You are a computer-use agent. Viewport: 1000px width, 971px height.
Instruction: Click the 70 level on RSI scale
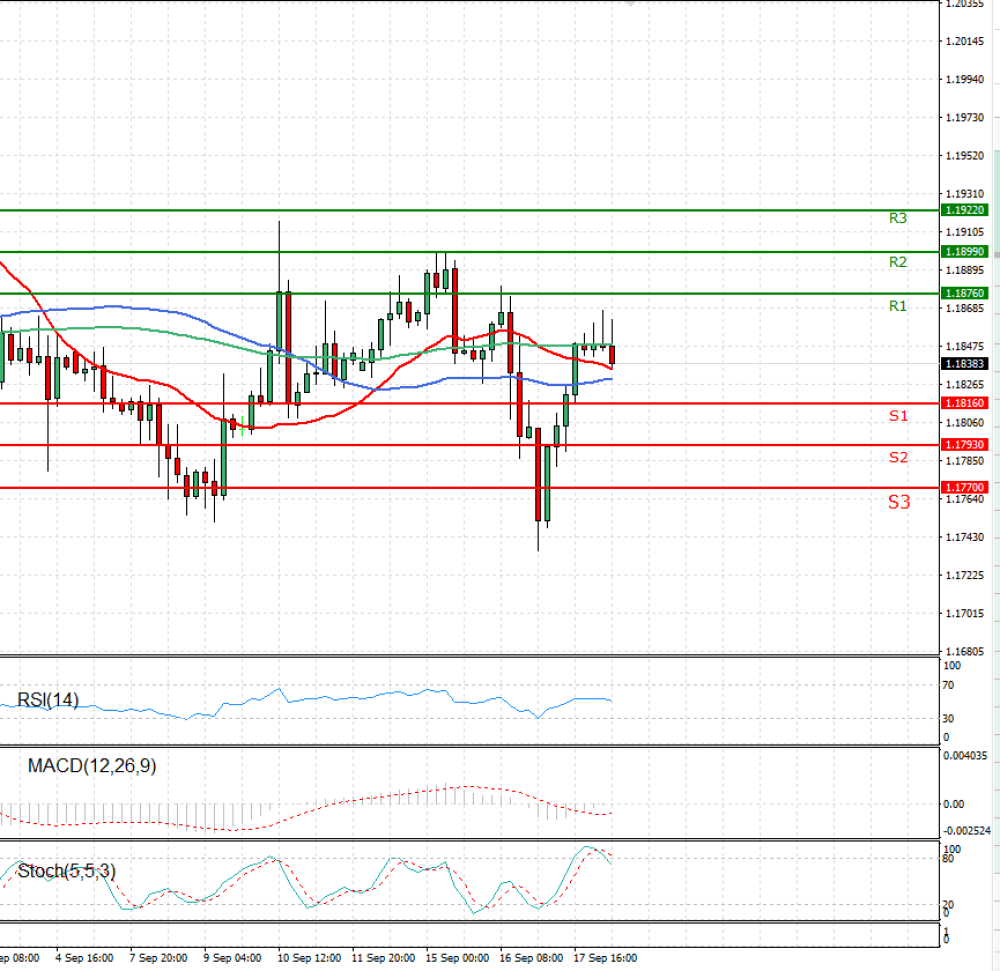pyautogui.click(x=948, y=685)
